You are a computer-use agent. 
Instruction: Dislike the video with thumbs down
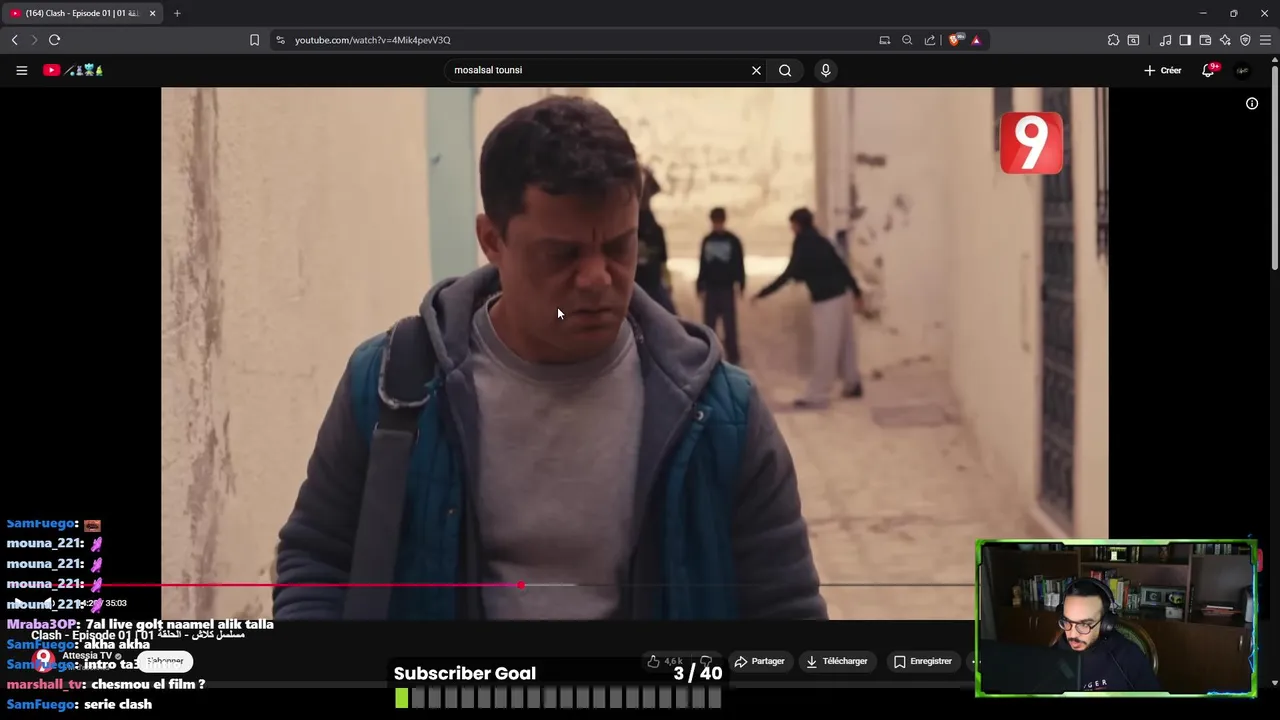706,661
